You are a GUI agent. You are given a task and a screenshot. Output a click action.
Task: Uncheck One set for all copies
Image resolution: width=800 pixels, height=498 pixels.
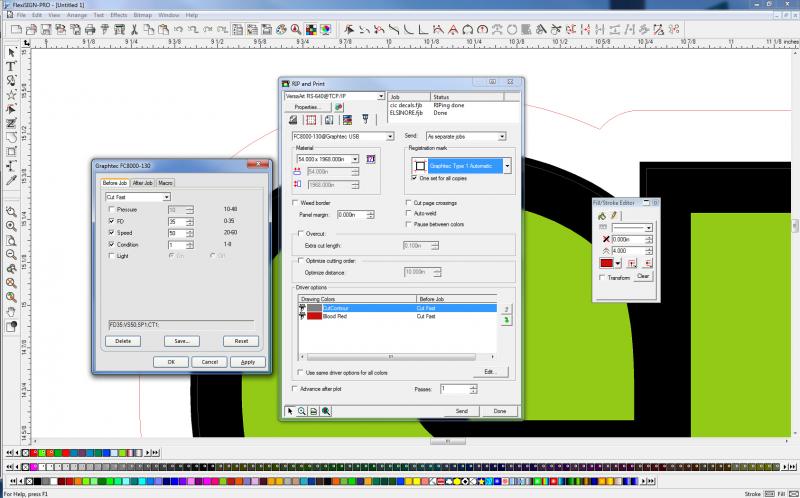pos(414,178)
